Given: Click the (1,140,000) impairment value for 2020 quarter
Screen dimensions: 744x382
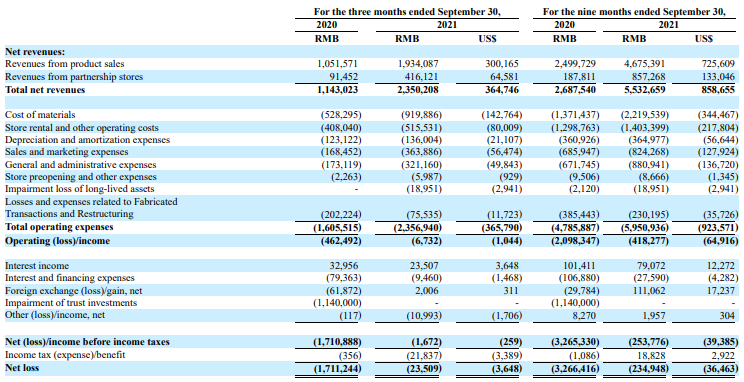Looking at the screenshot, I should 337,303.
